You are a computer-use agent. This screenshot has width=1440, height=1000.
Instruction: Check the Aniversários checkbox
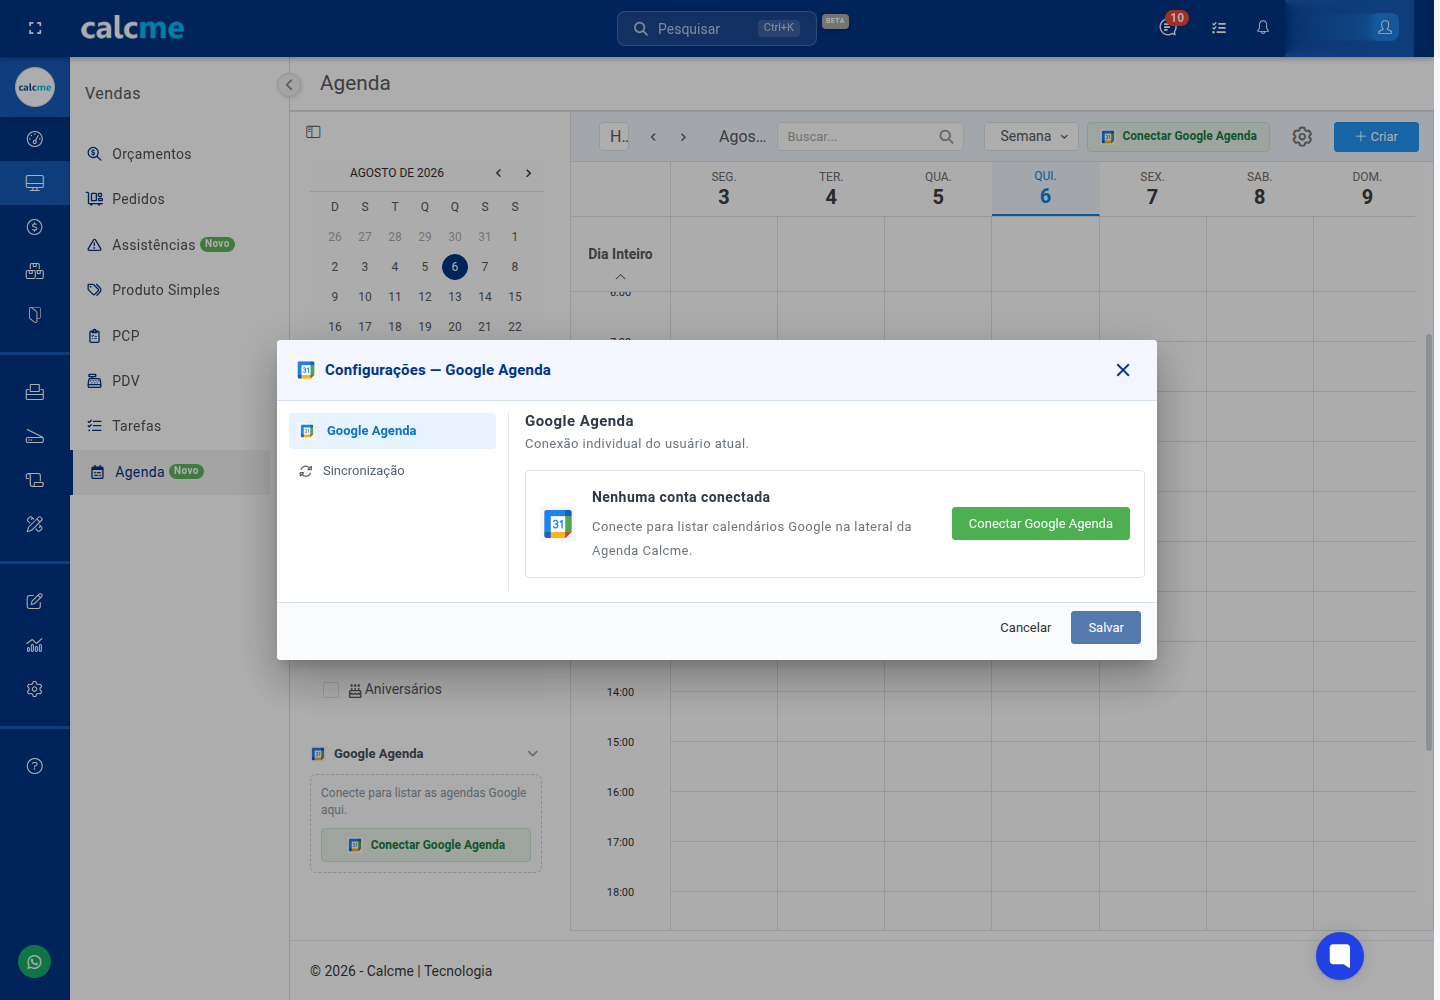click(331, 690)
